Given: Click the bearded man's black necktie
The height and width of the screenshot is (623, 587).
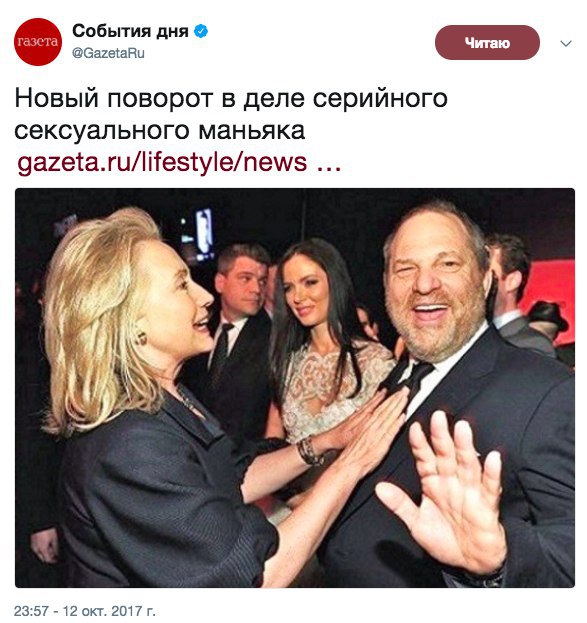Looking at the screenshot, I should (415, 379).
